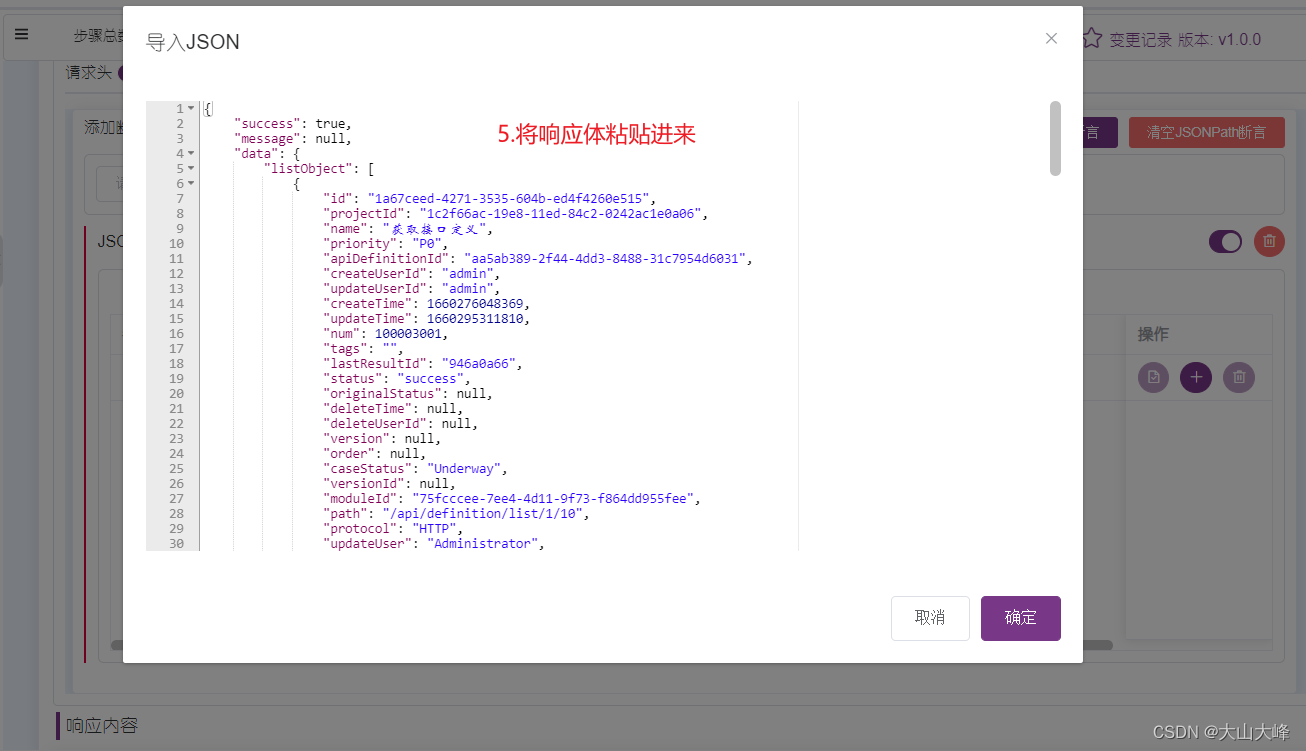The image size is (1306, 751).
Task: Click the "updateTime": 1660295311810 line
Action: 427,318
